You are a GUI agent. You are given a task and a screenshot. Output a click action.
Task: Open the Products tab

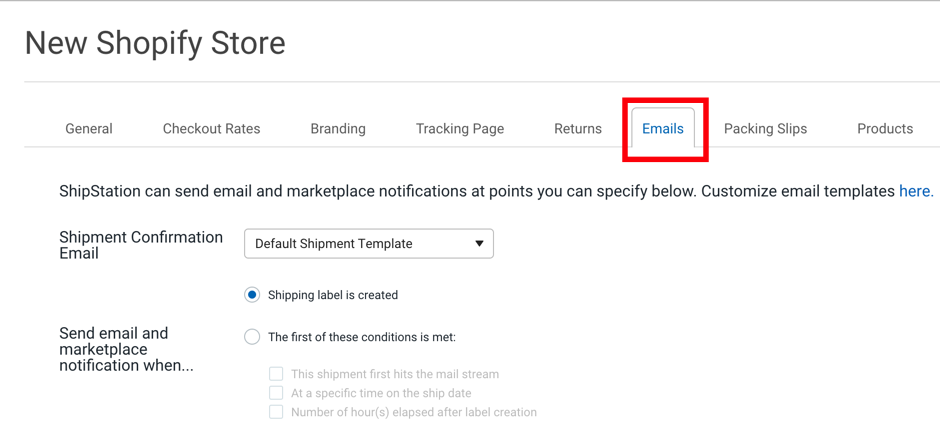(884, 129)
